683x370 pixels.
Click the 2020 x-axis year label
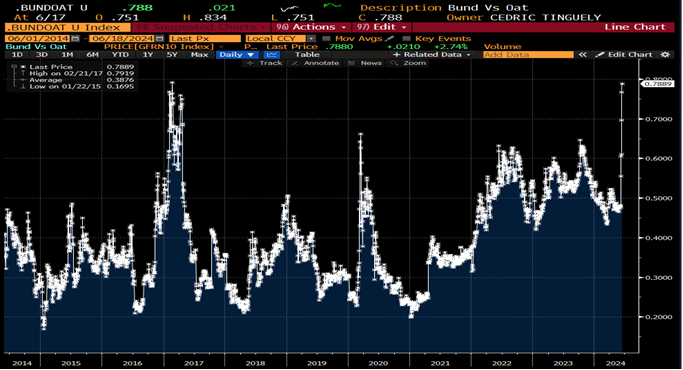378,363
